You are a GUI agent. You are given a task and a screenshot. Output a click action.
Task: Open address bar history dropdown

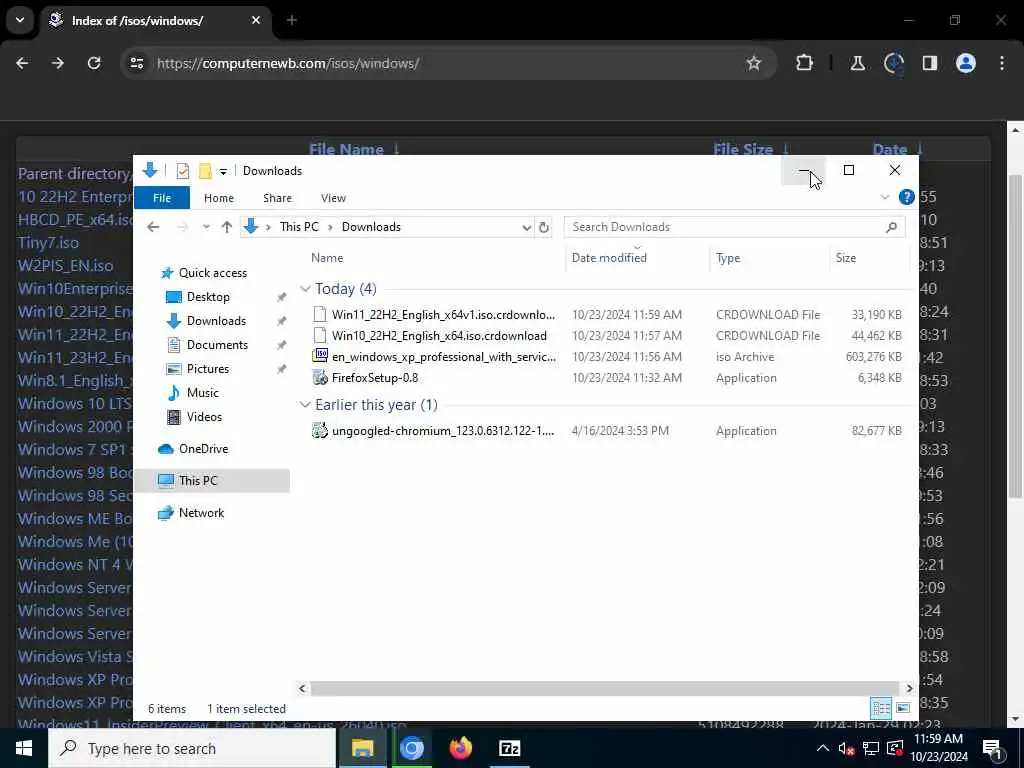point(526,227)
